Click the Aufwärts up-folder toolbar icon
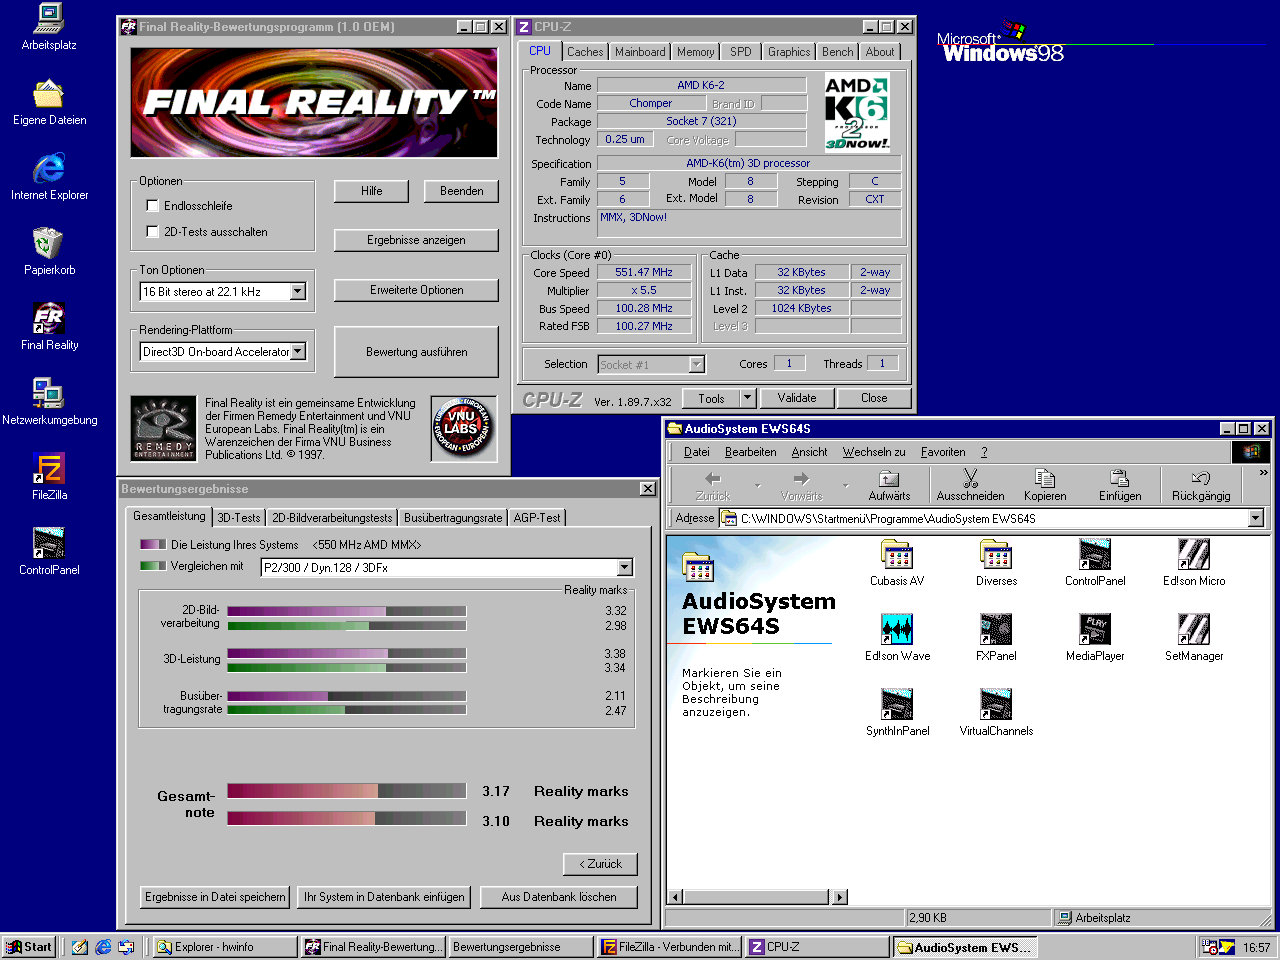The height and width of the screenshot is (960, 1280). 889,479
